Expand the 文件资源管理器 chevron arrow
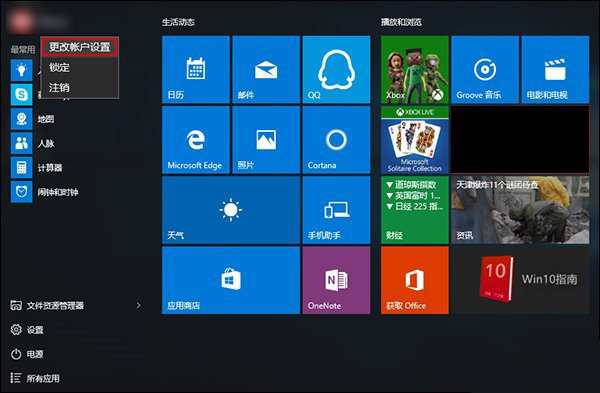The width and height of the screenshot is (600, 393). (139, 305)
